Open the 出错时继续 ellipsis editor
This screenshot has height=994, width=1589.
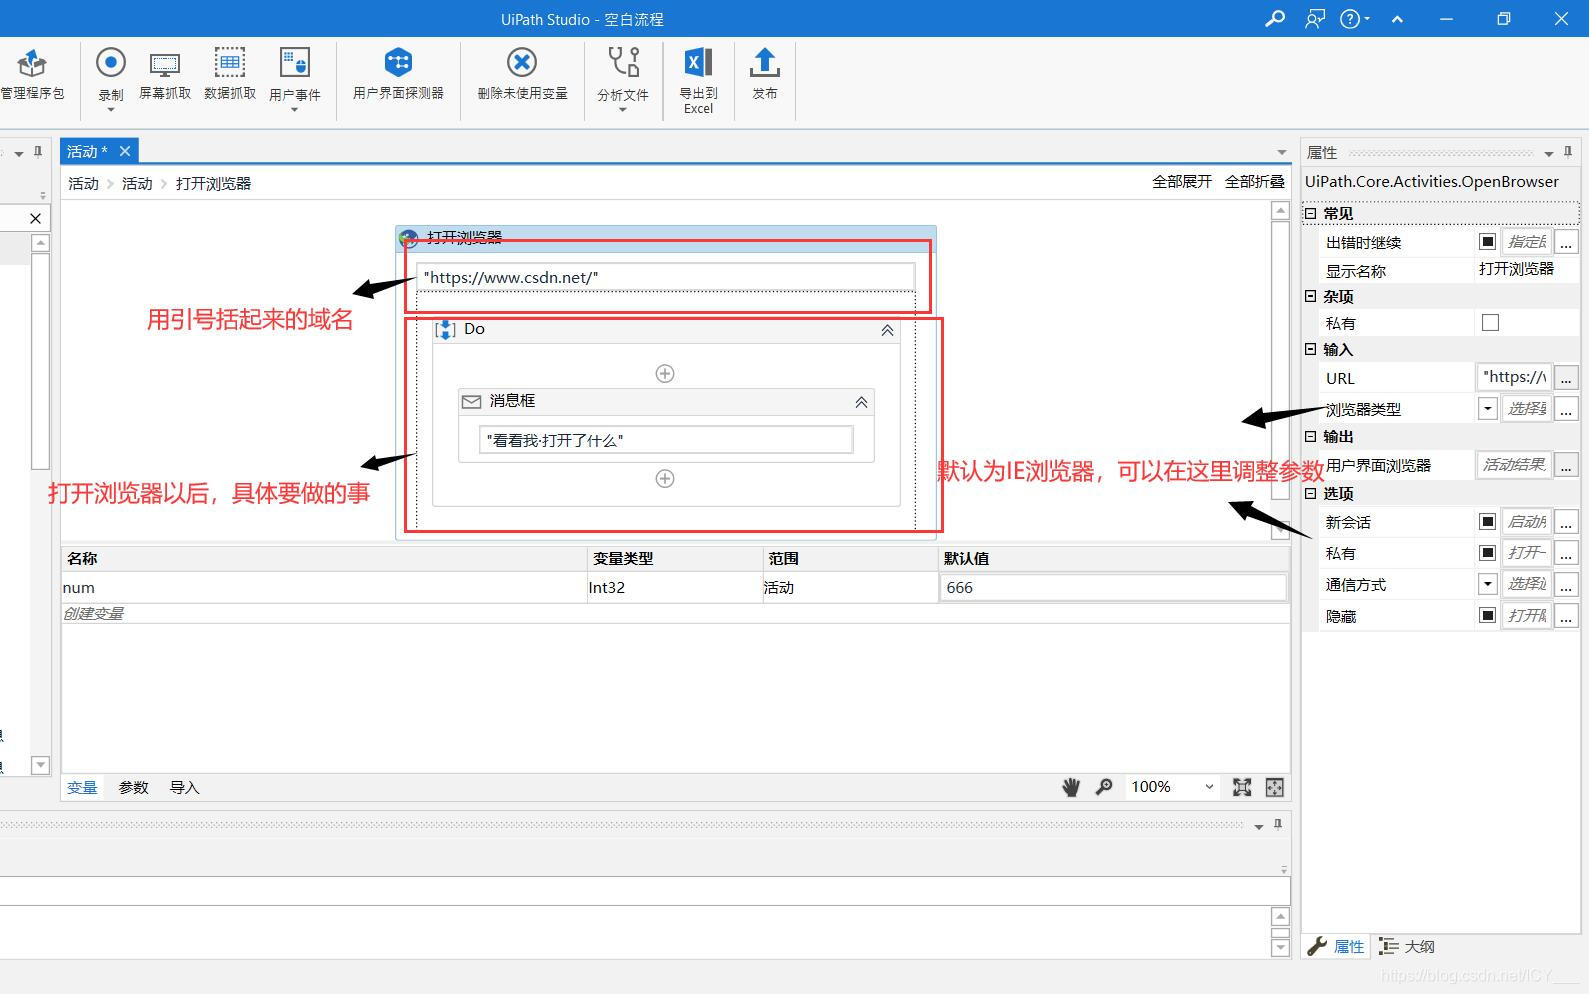tap(1566, 241)
